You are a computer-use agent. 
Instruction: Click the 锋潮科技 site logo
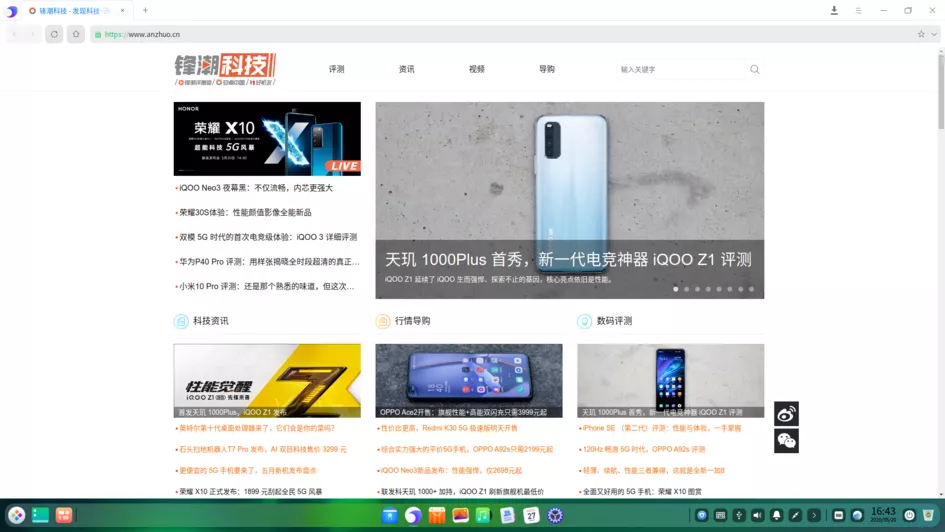[225, 69]
